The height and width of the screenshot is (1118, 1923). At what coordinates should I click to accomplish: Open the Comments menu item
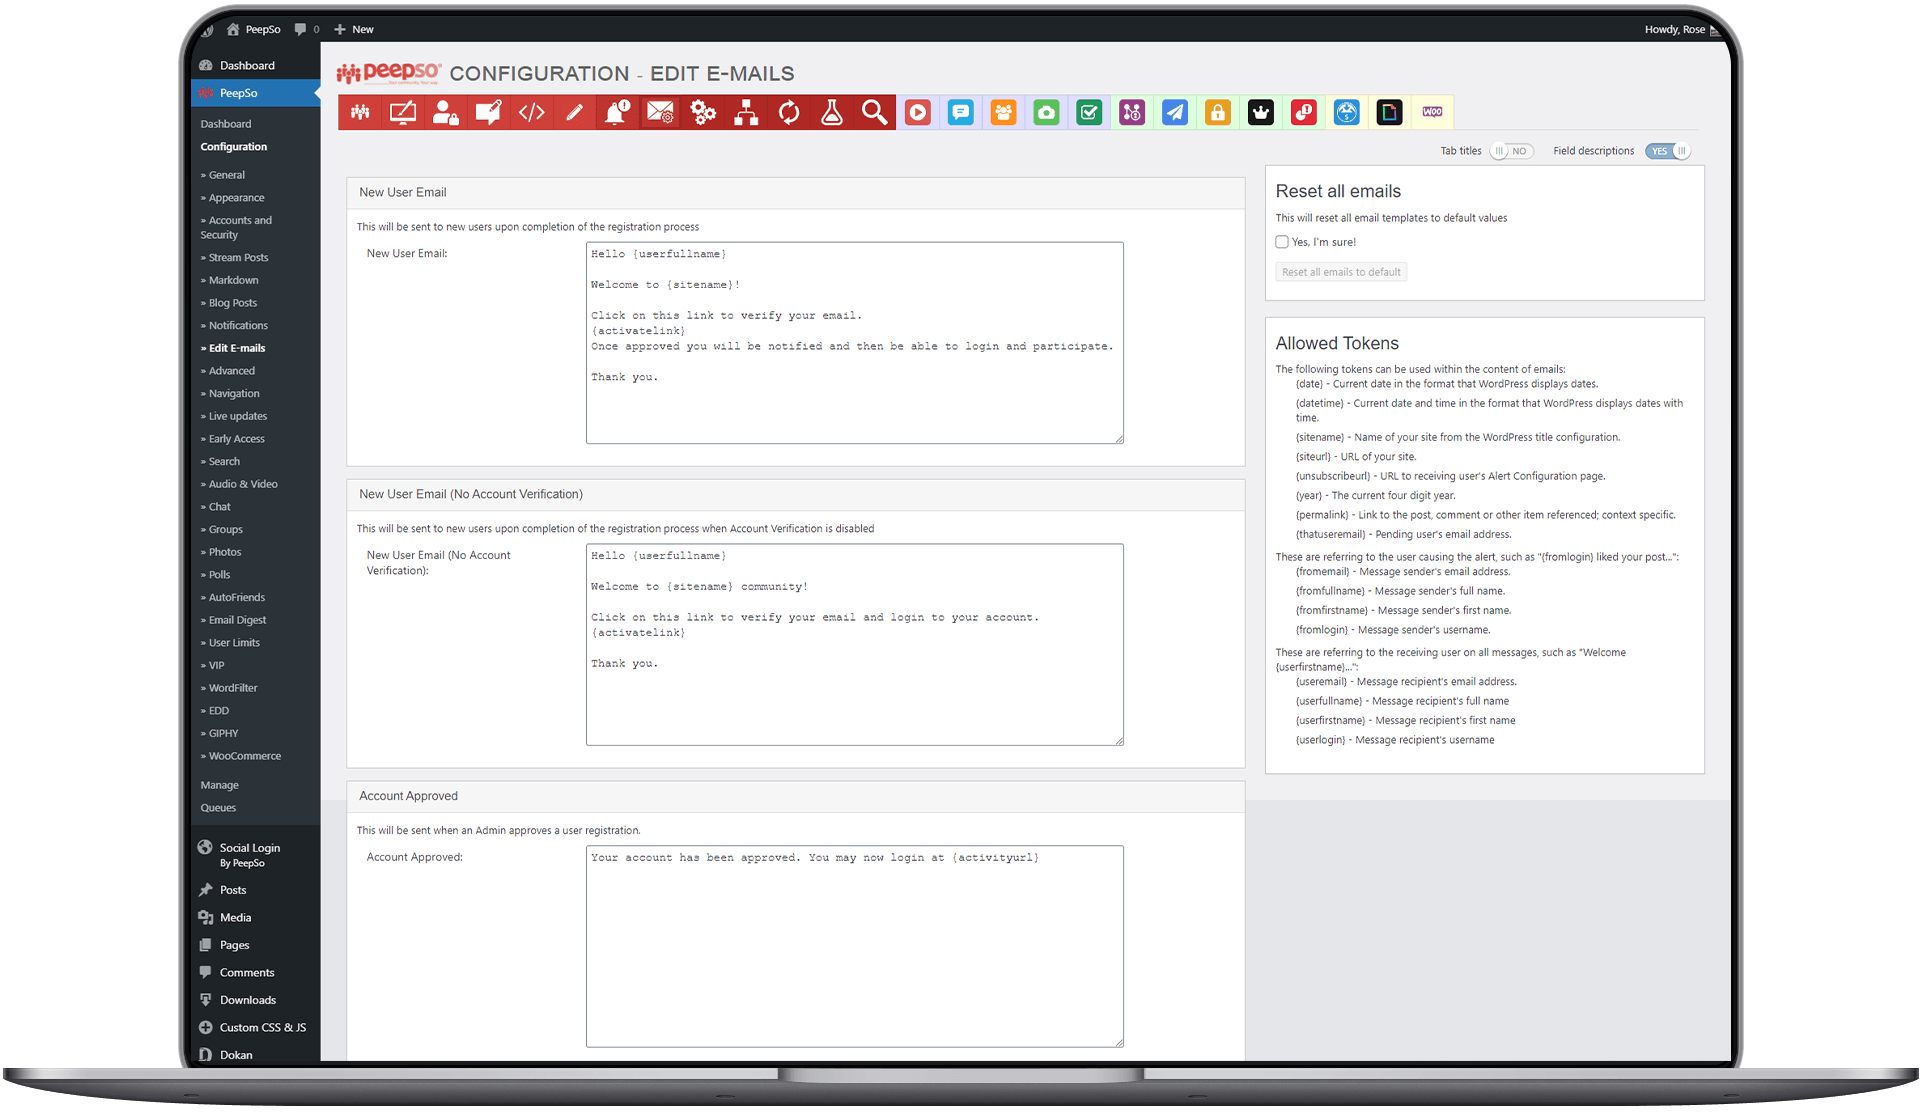[x=246, y=973]
